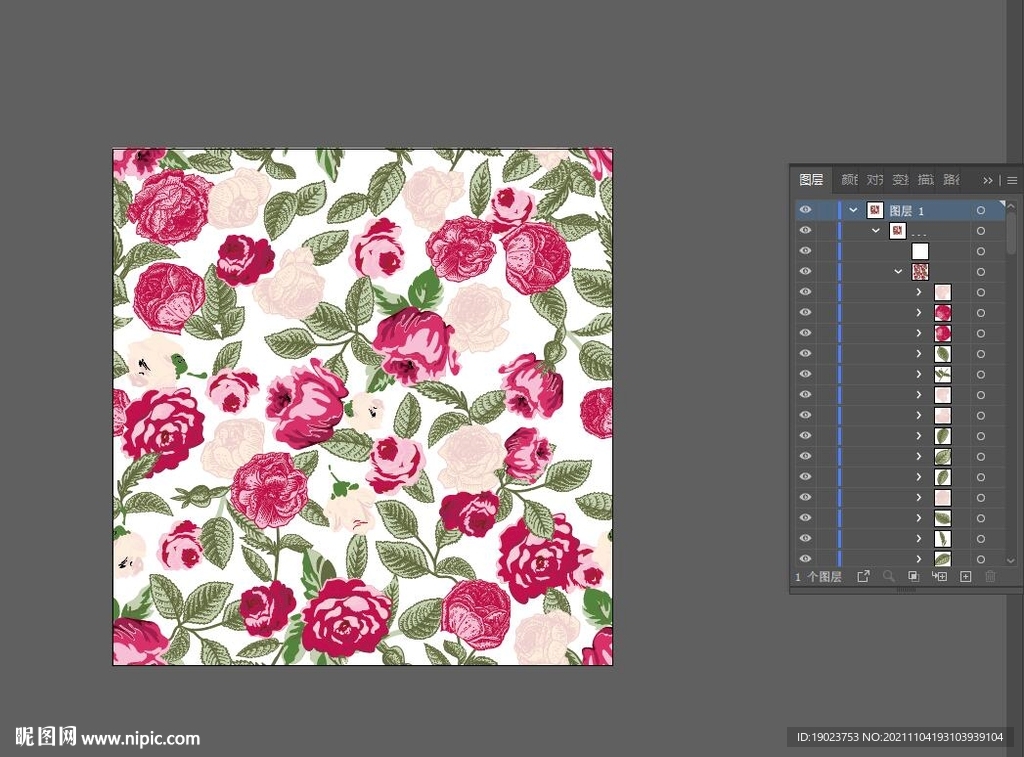Click the target circle of 图层 1
Image resolution: width=1024 pixels, height=757 pixels.
click(981, 211)
